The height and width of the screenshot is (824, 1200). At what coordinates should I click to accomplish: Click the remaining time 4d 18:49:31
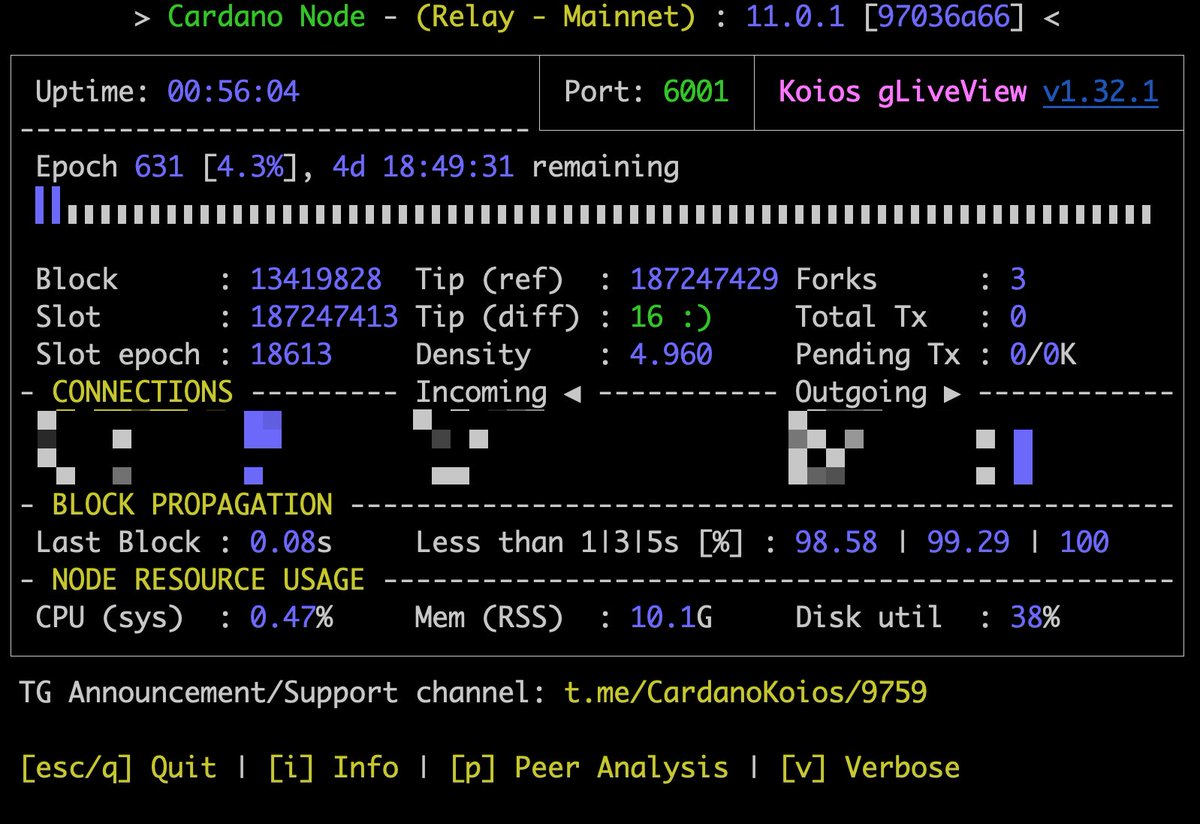[x=423, y=166]
